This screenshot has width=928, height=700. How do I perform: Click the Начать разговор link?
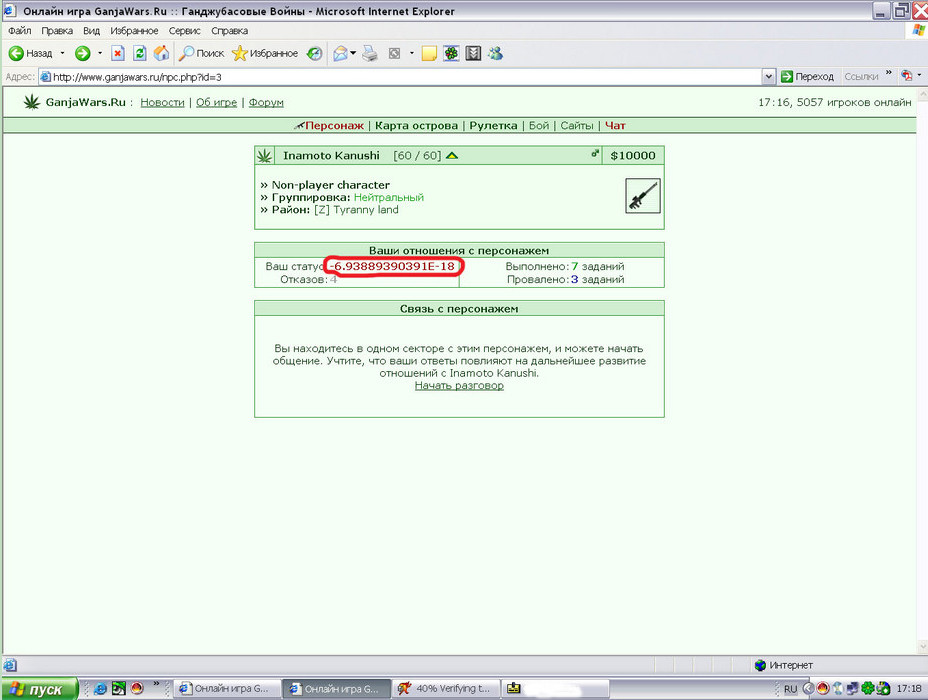tap(459, 386)
